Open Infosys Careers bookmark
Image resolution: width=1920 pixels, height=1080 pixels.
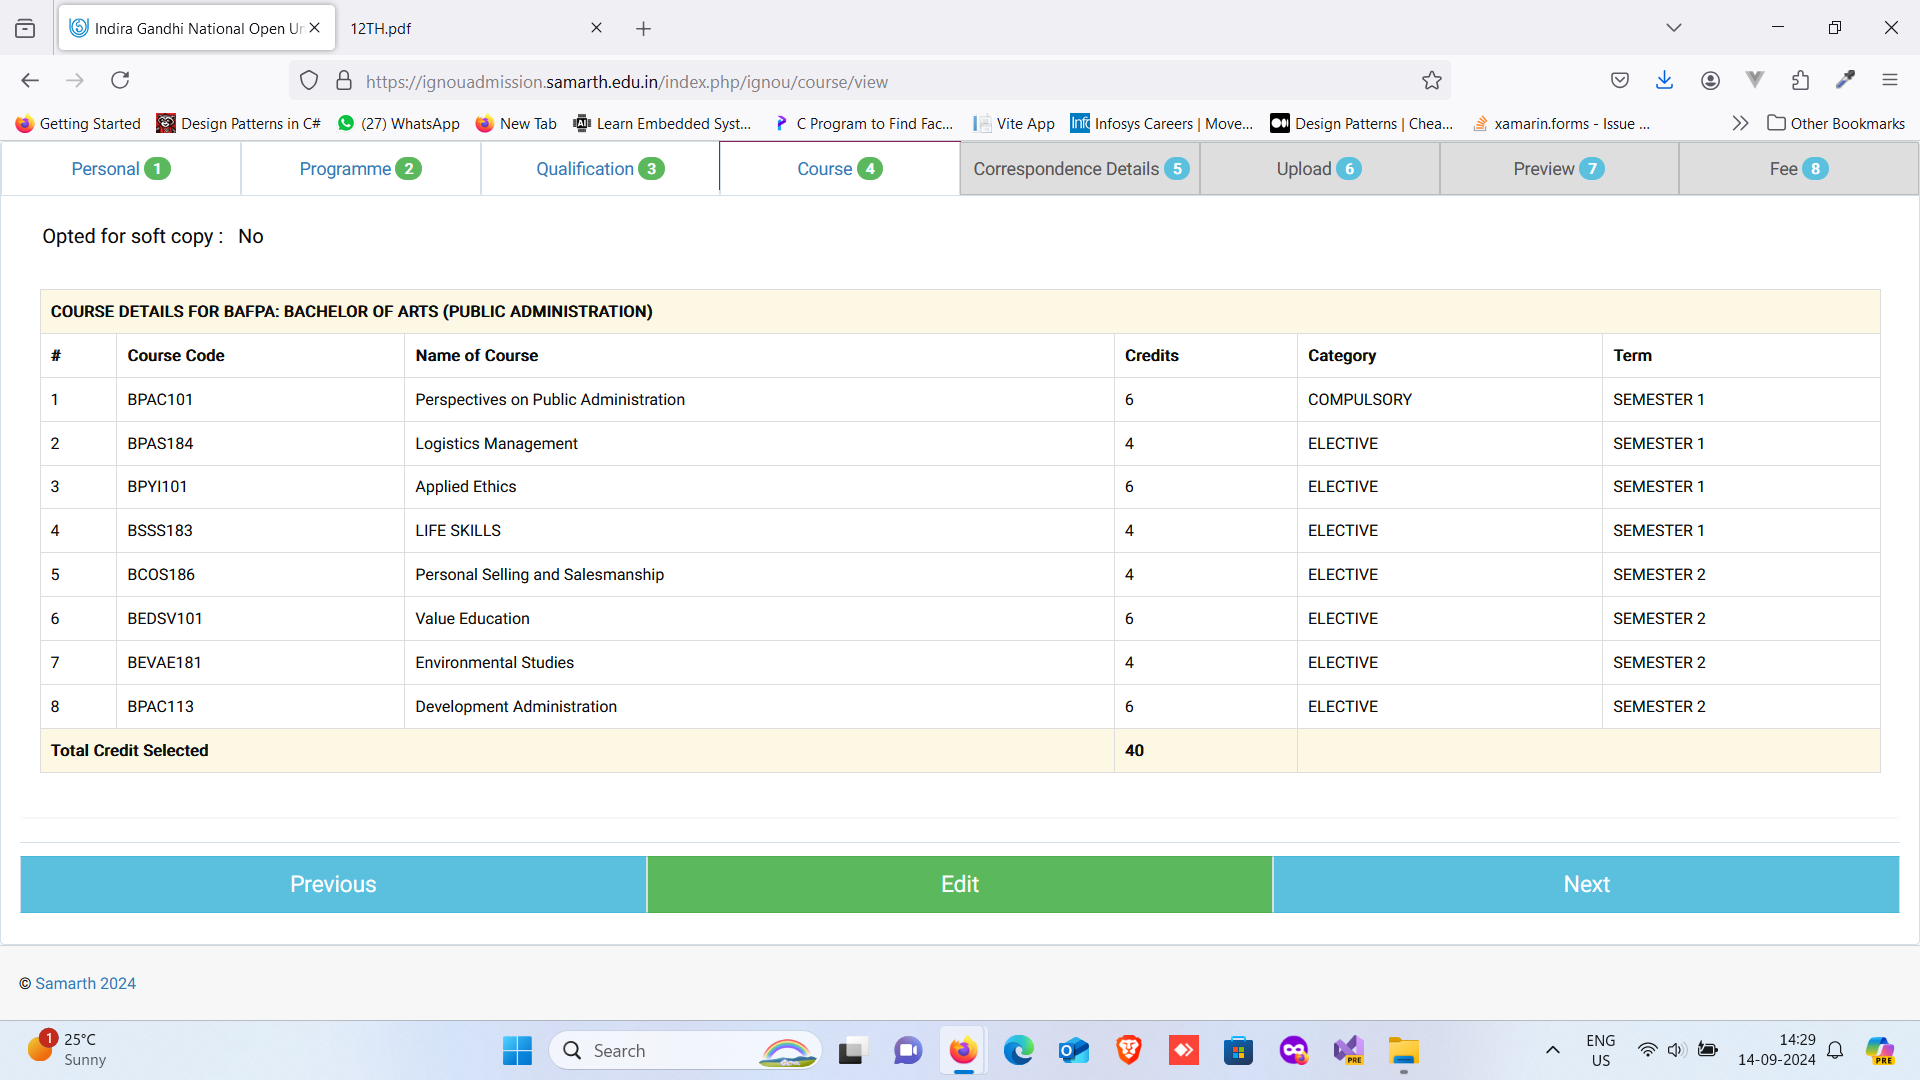tap(1162, 123)
